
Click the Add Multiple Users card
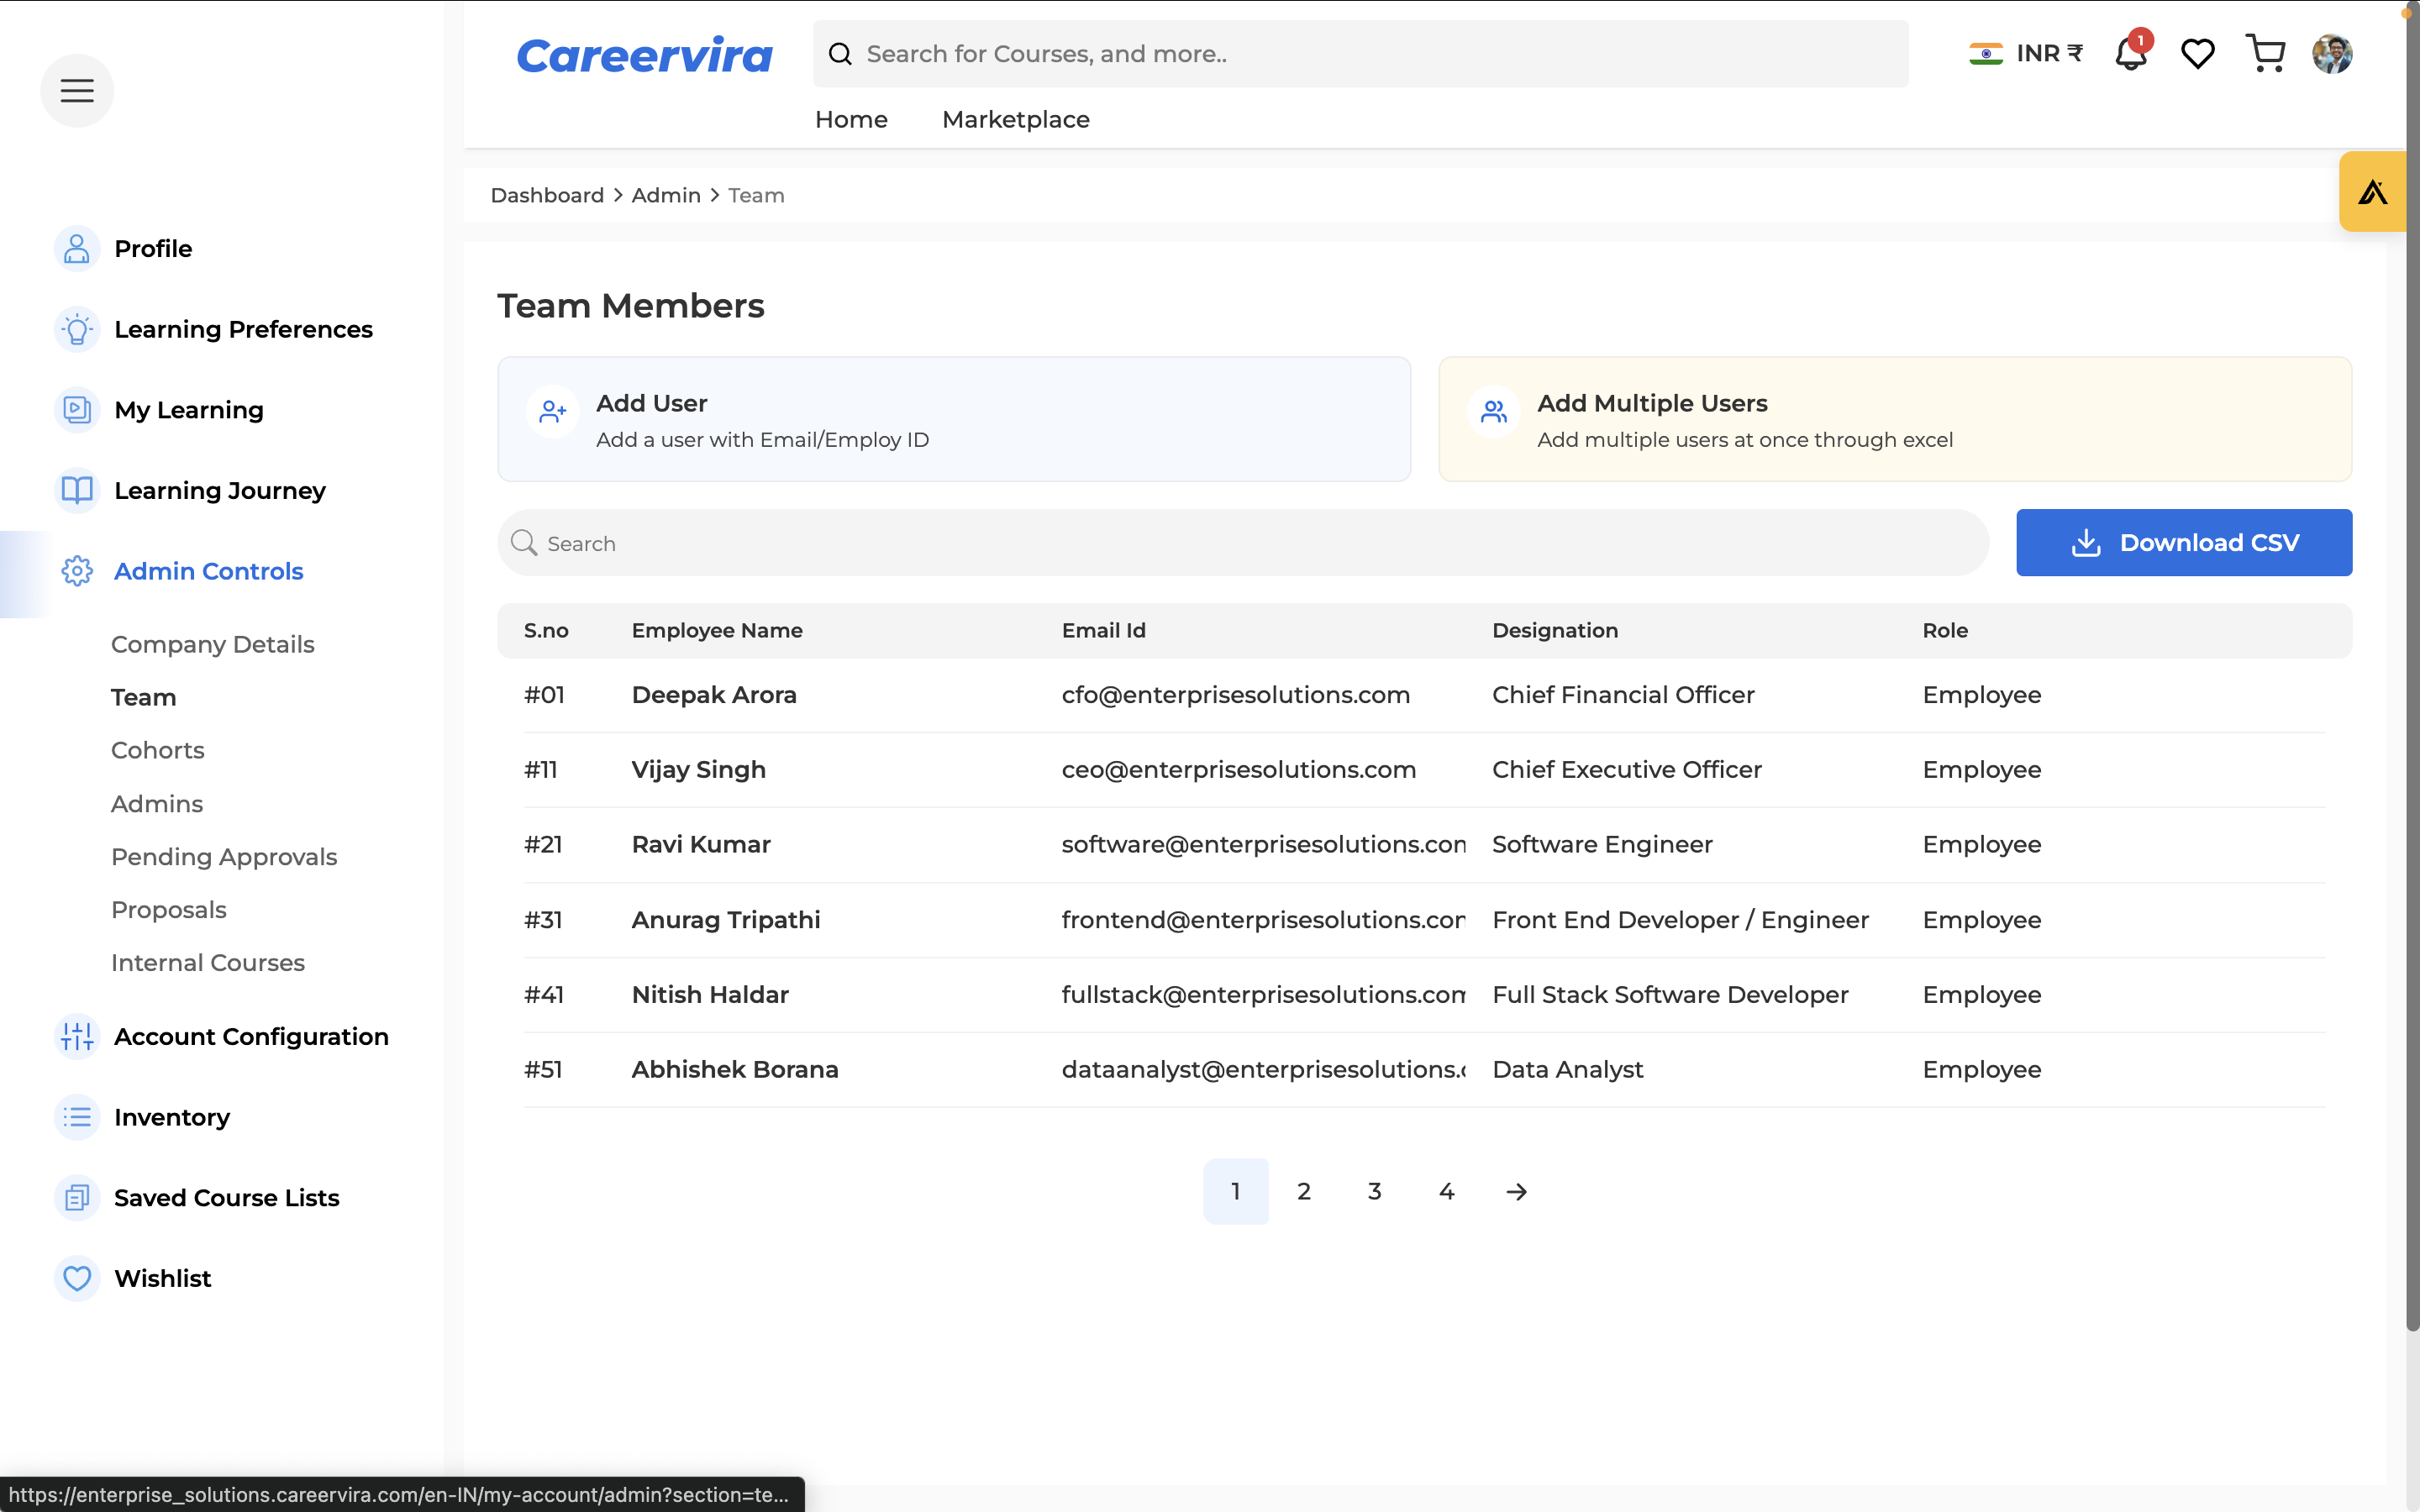(1894, 420)
